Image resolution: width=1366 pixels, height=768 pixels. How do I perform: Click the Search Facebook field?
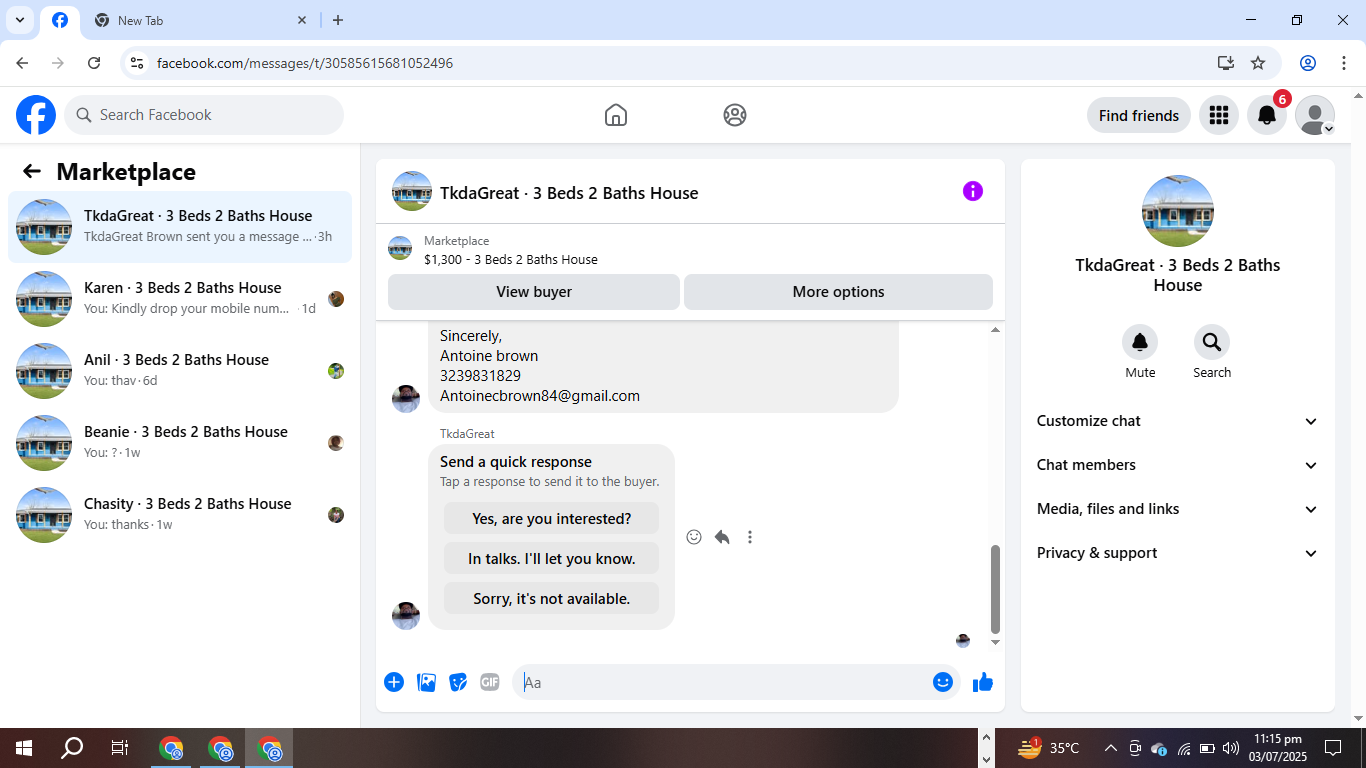tap(204, 115)
